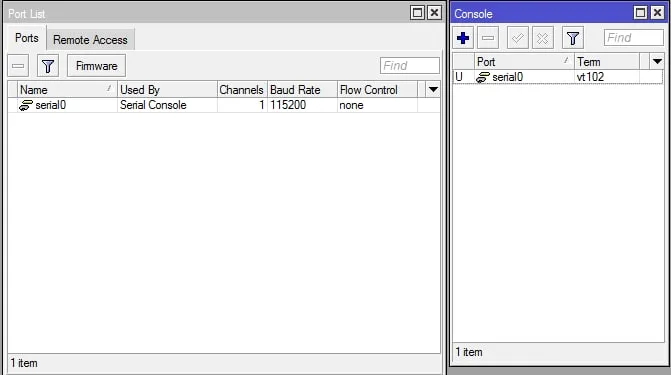
Task: Open filter in Port List window
Action: coord(48,66)
